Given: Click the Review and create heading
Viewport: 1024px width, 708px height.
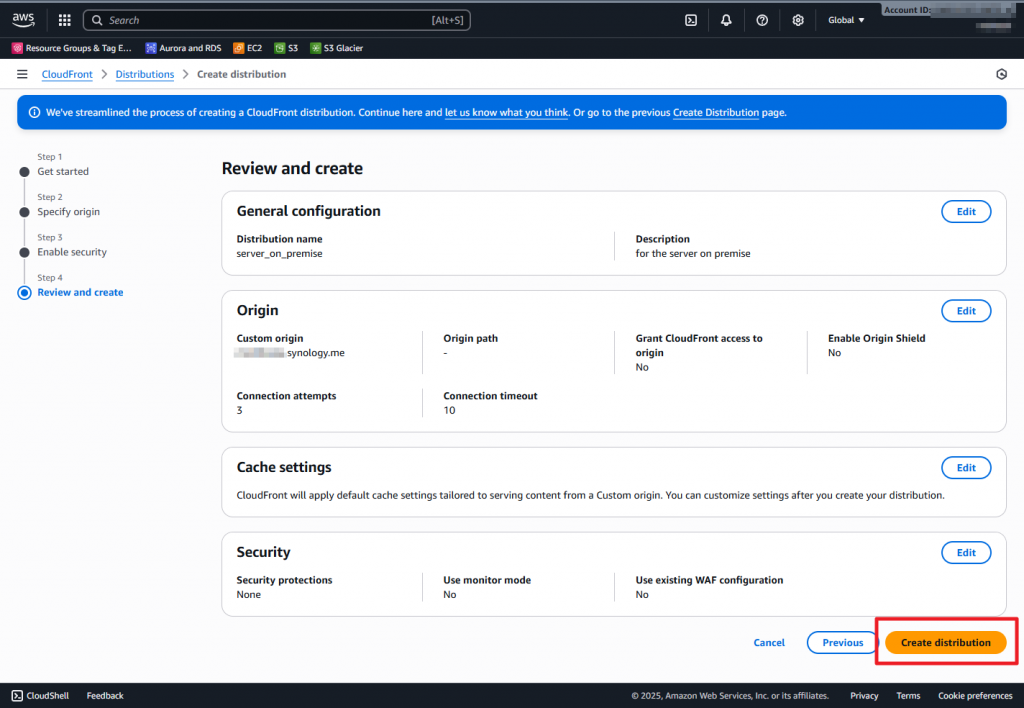Looking at the screenshot, I should pyautogui.click(x=292, y=169).
